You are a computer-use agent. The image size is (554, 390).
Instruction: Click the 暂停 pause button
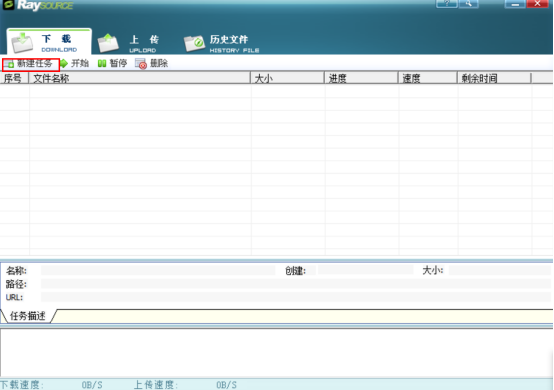pos(112,64)
